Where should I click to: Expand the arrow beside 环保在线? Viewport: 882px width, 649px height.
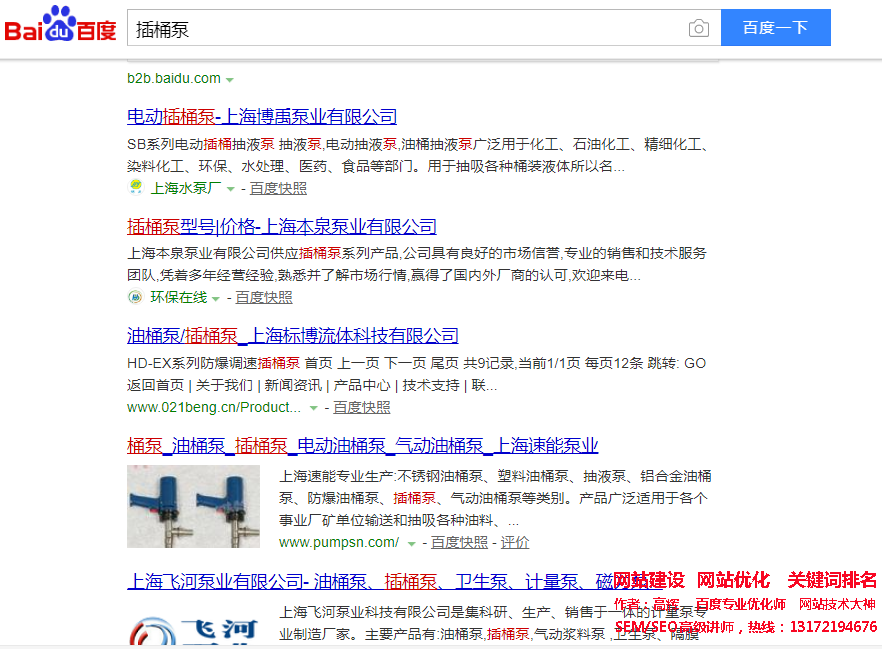click(215, 299)
